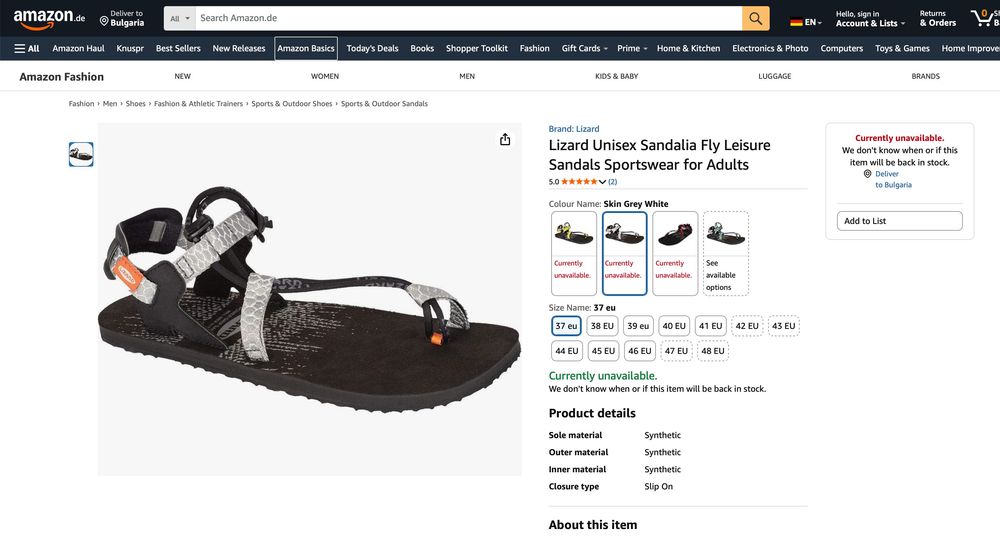Click the Amazon.de logo

[49, 19]
